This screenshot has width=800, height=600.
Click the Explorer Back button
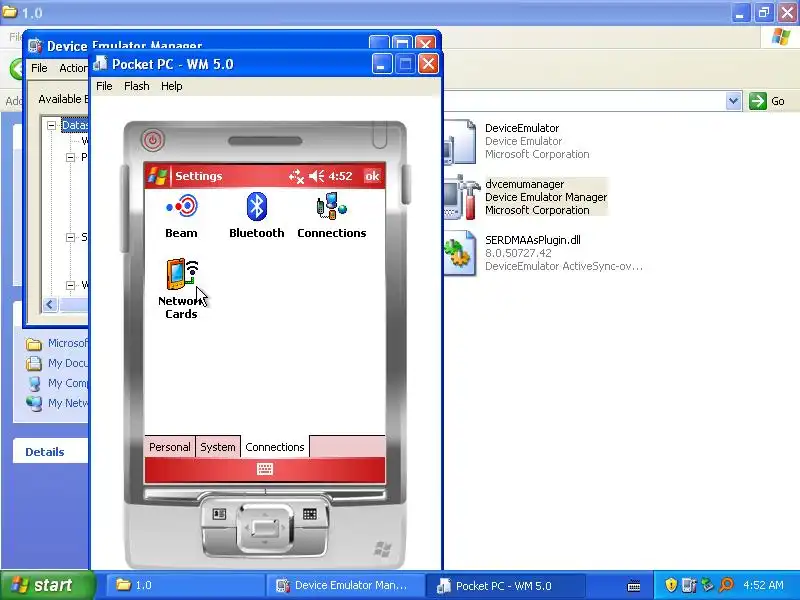[16, 68]
